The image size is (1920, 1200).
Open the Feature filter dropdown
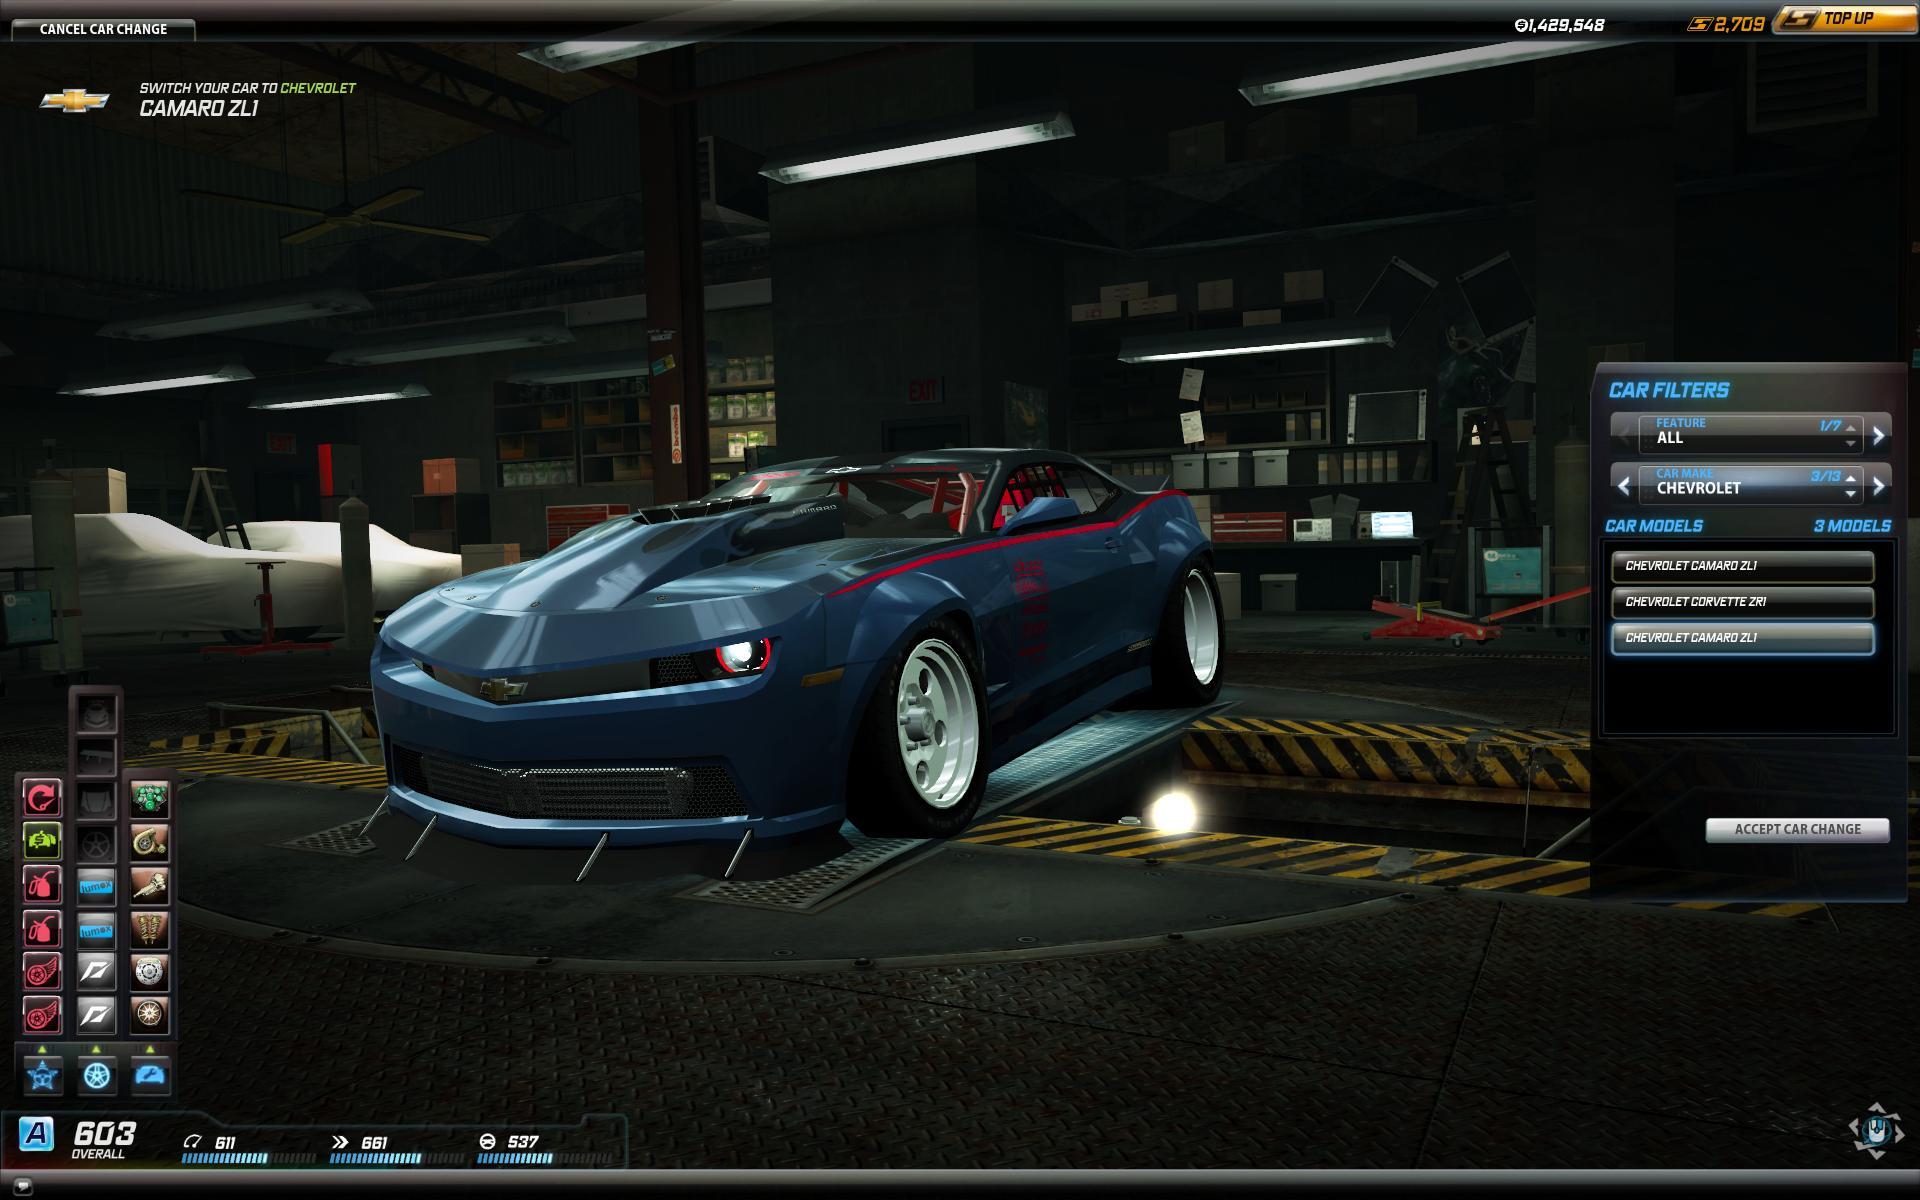coord(1750,433)
